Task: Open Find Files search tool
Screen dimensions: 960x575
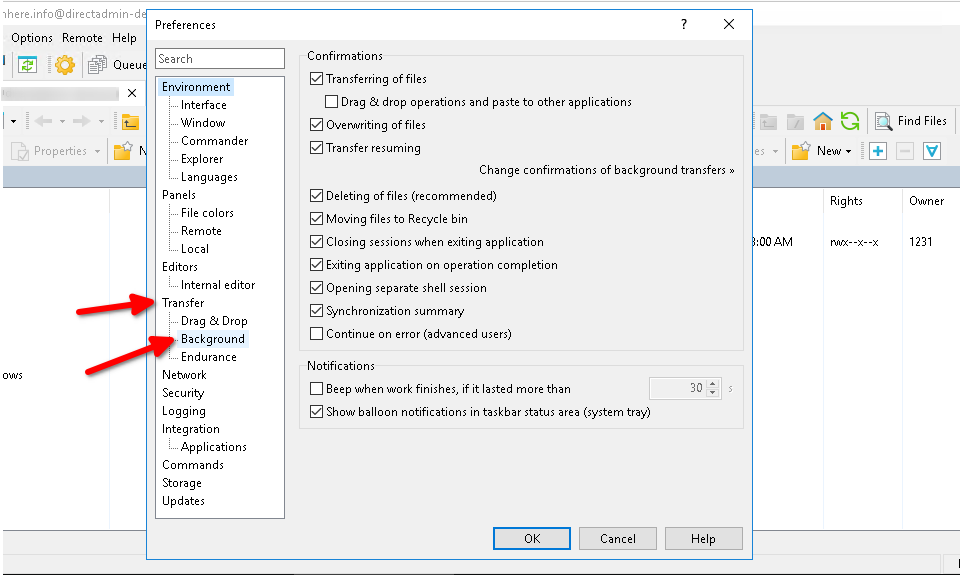Action: click(x=911, y=122)
